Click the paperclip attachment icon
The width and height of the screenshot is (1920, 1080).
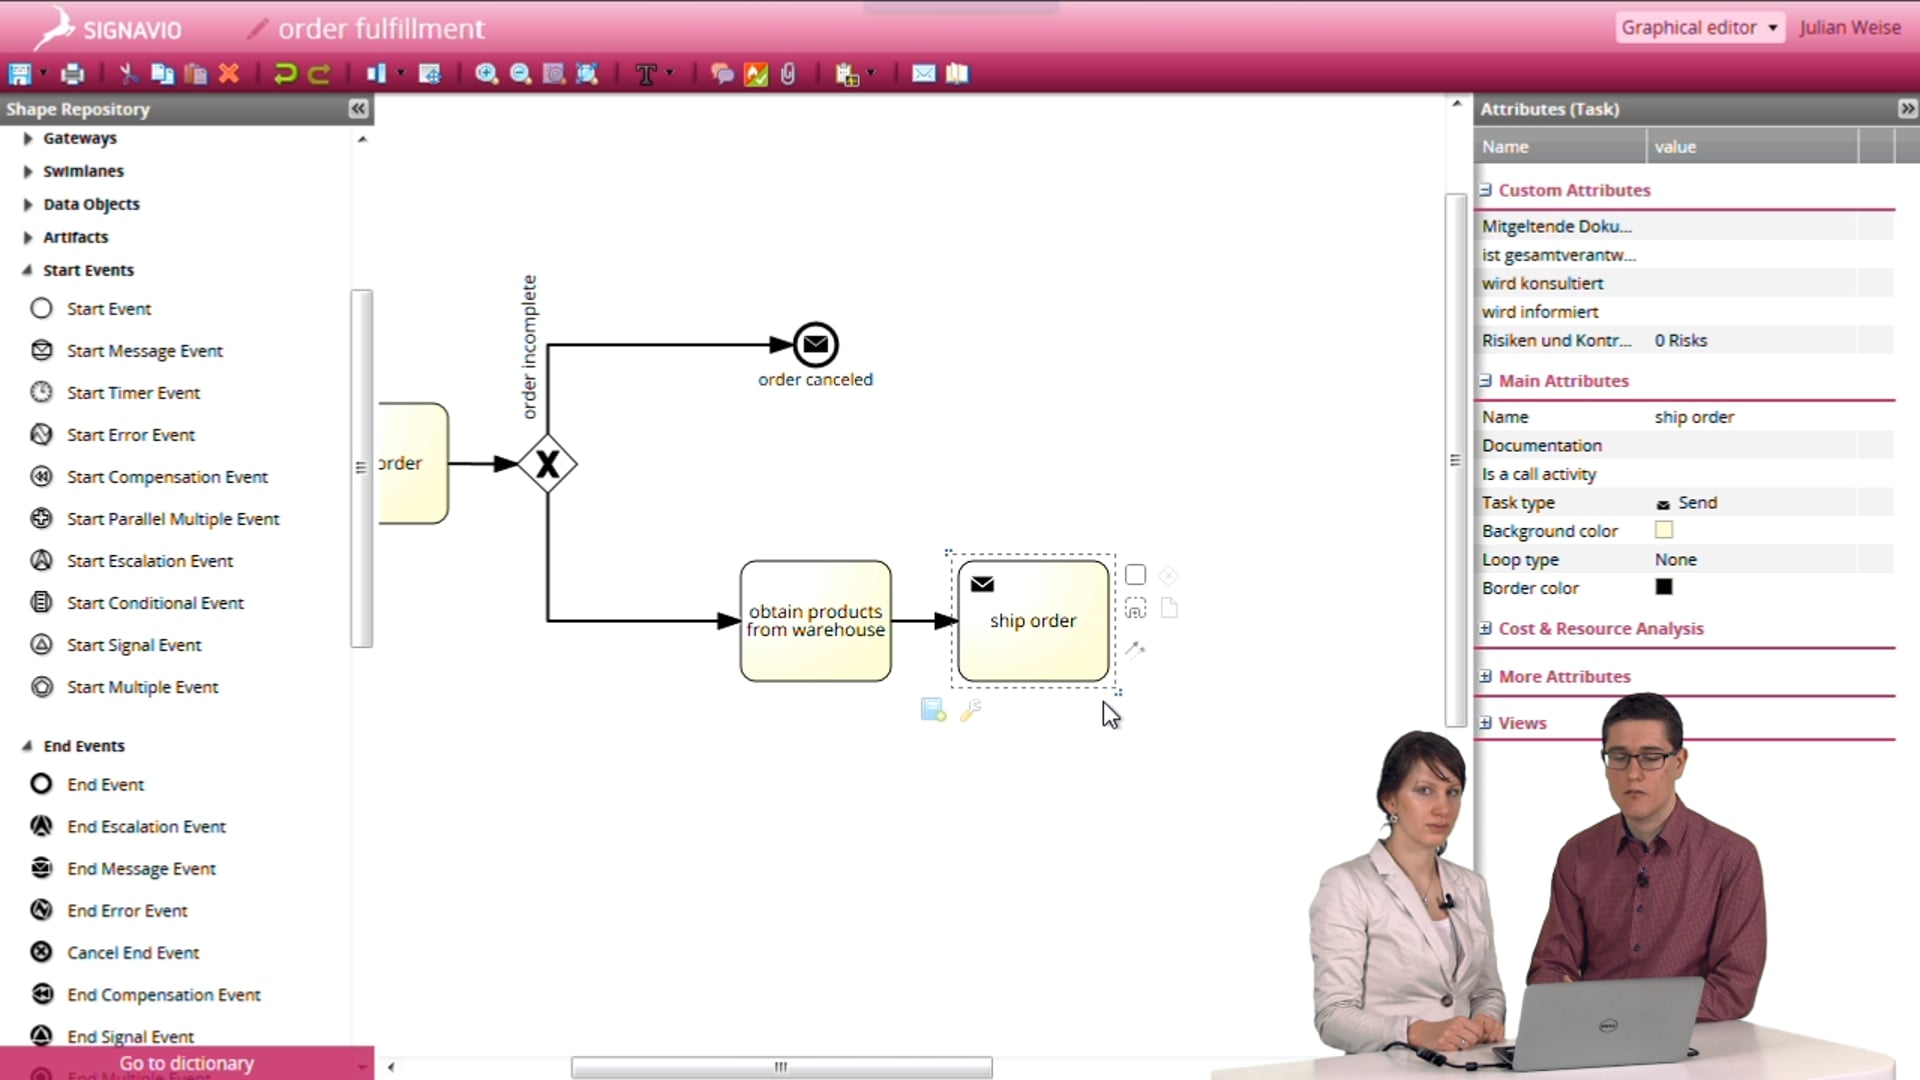tap(787, 74)
